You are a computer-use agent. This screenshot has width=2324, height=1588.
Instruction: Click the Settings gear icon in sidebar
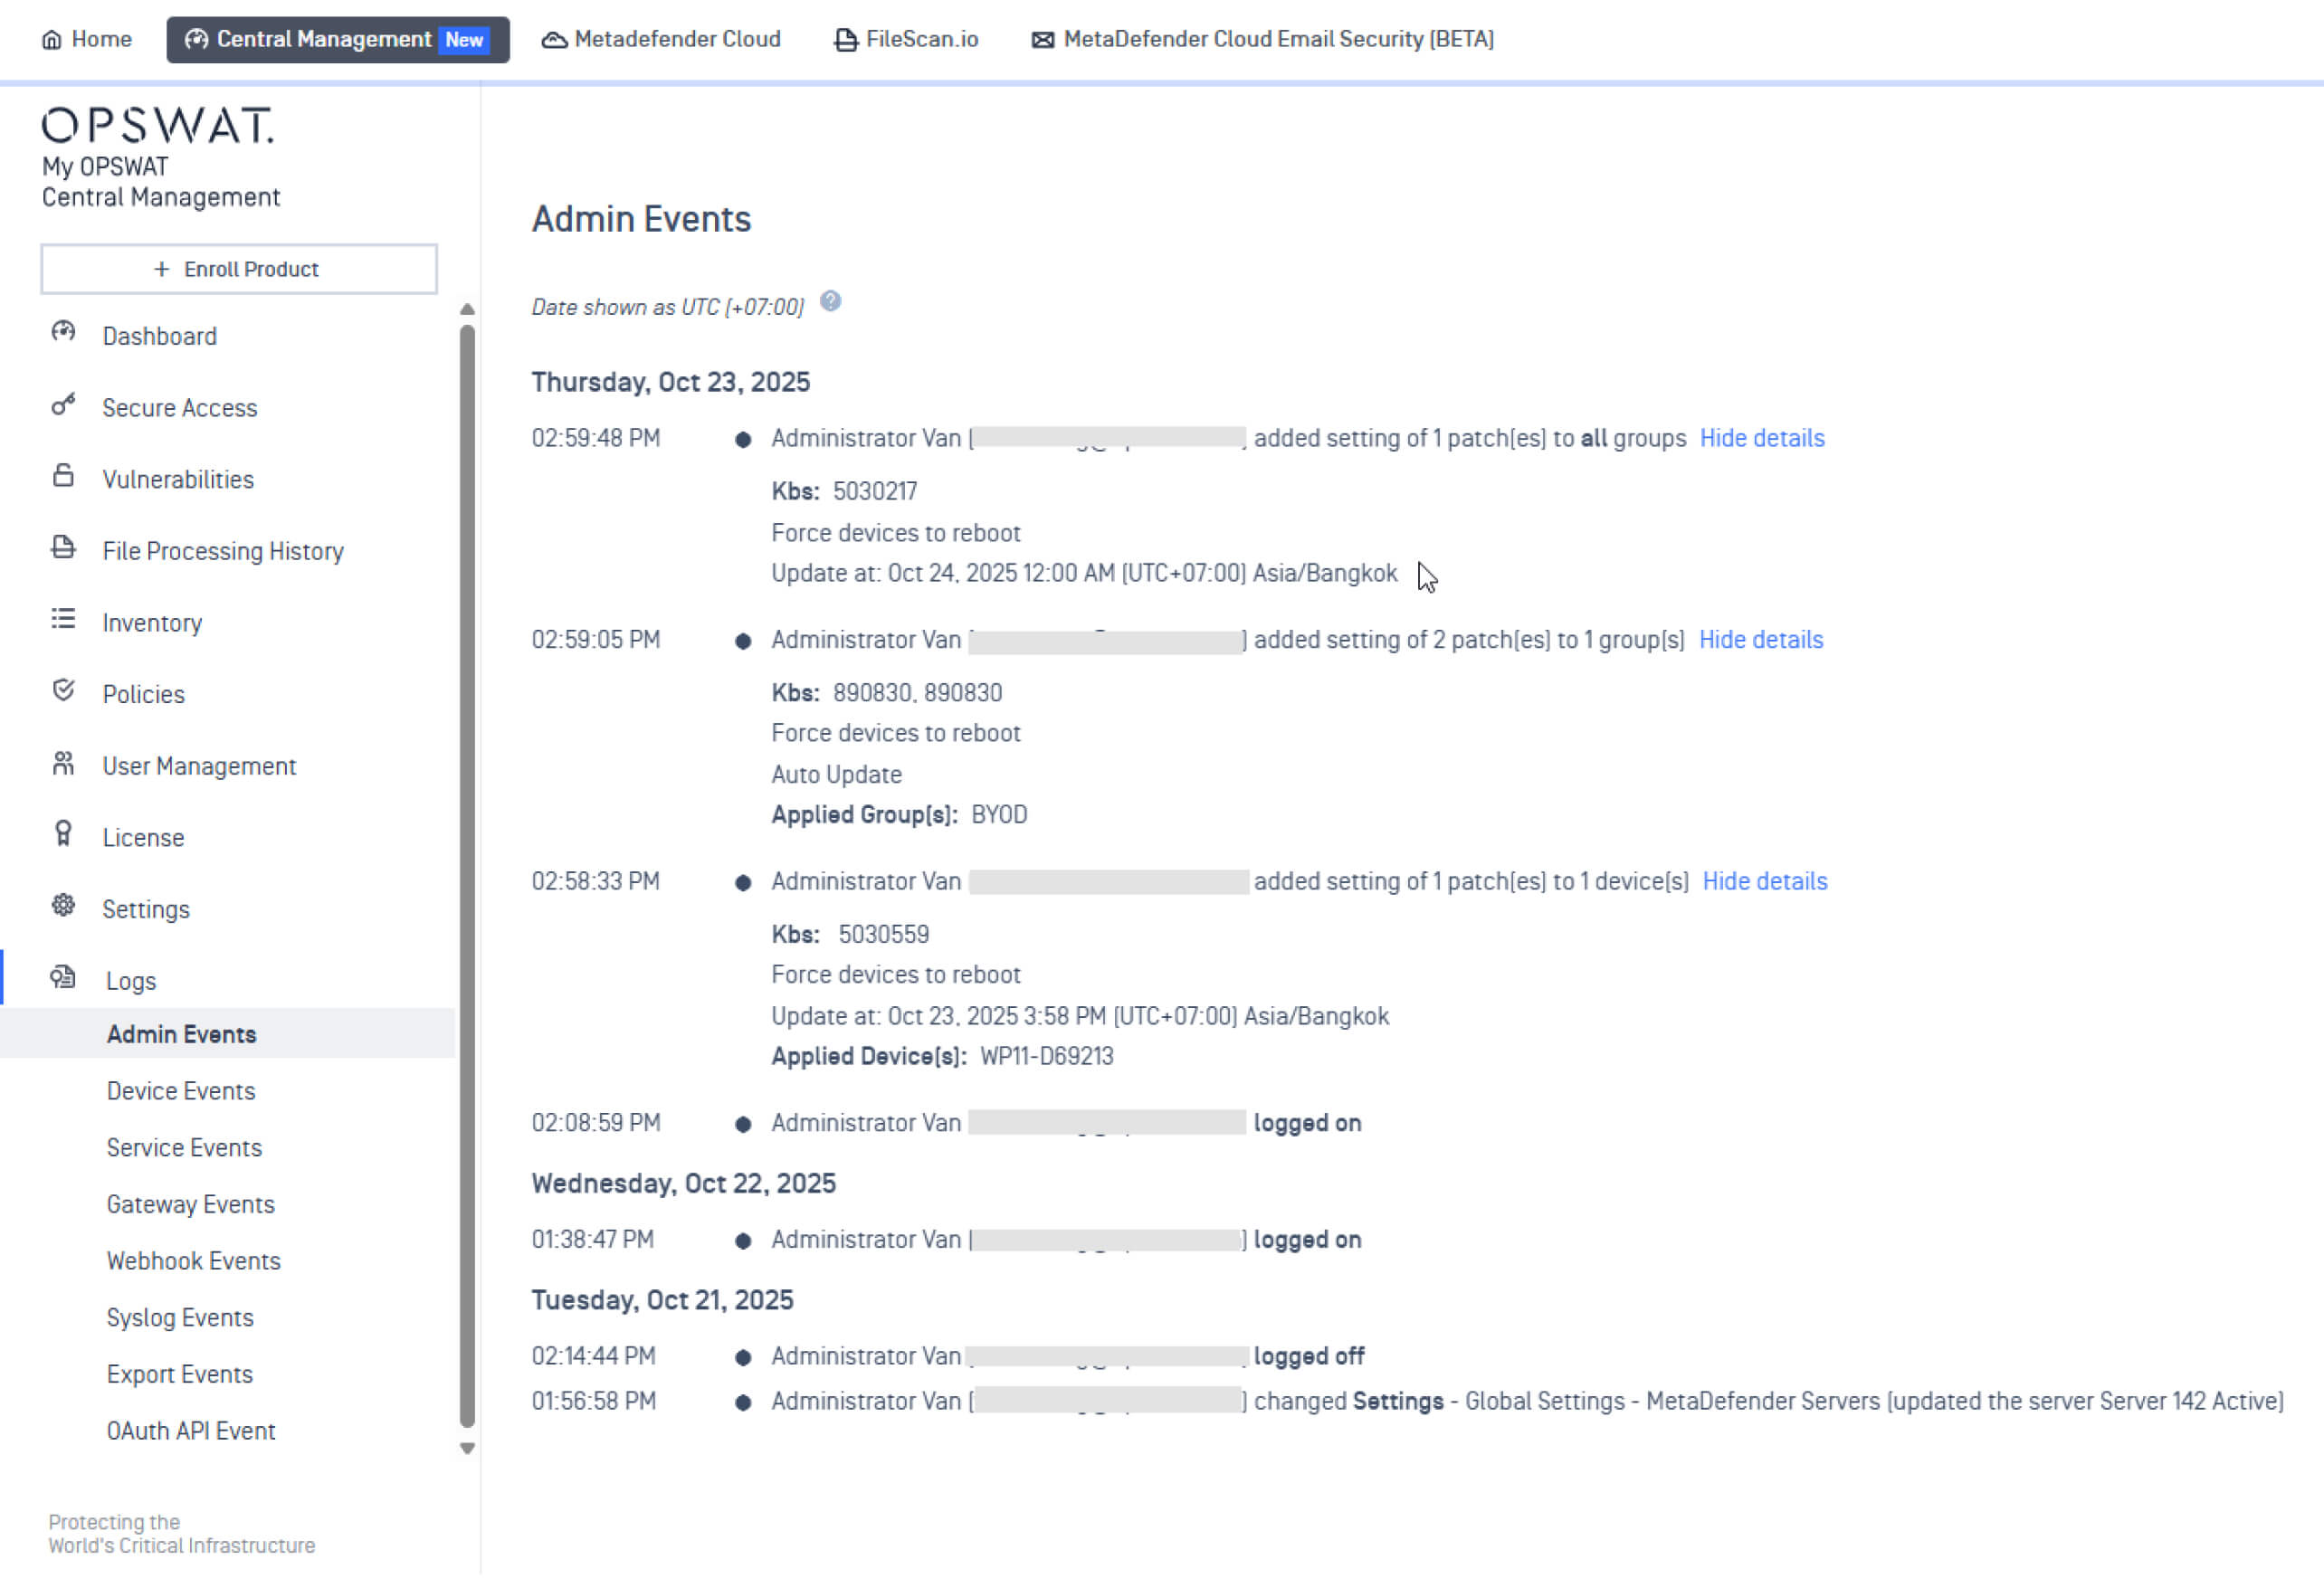(63, 907)
